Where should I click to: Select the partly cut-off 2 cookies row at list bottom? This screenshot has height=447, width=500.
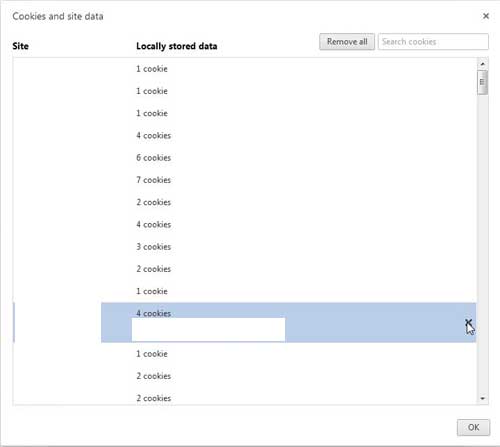coord(245,398)
